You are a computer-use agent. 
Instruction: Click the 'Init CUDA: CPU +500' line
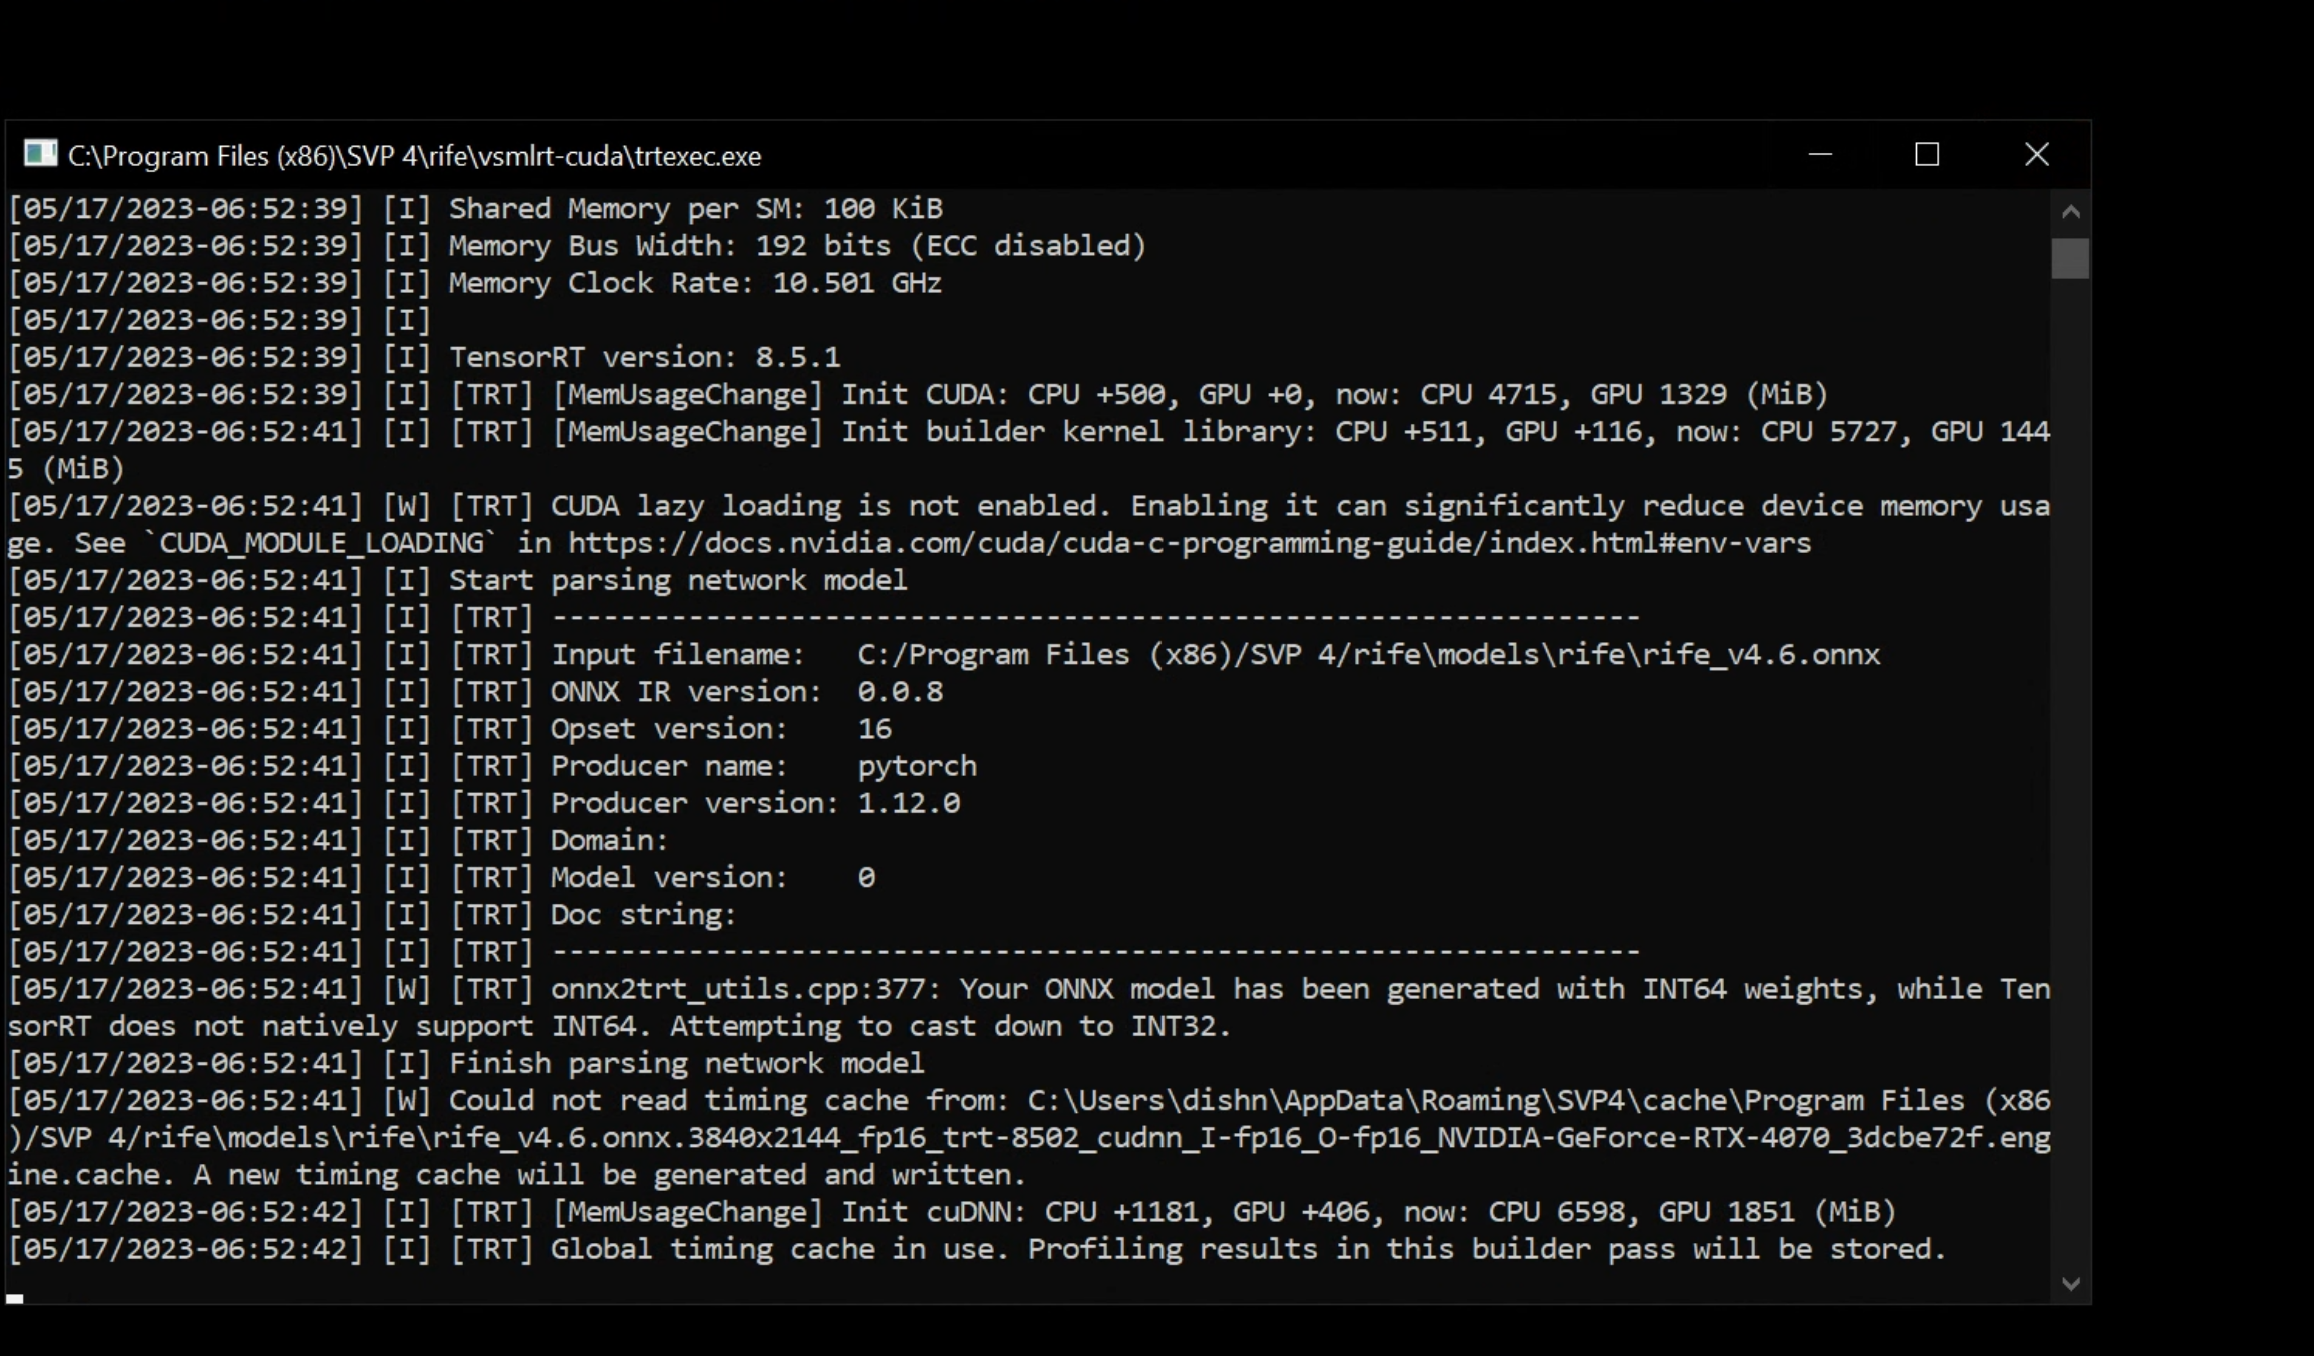coord(918,394)
